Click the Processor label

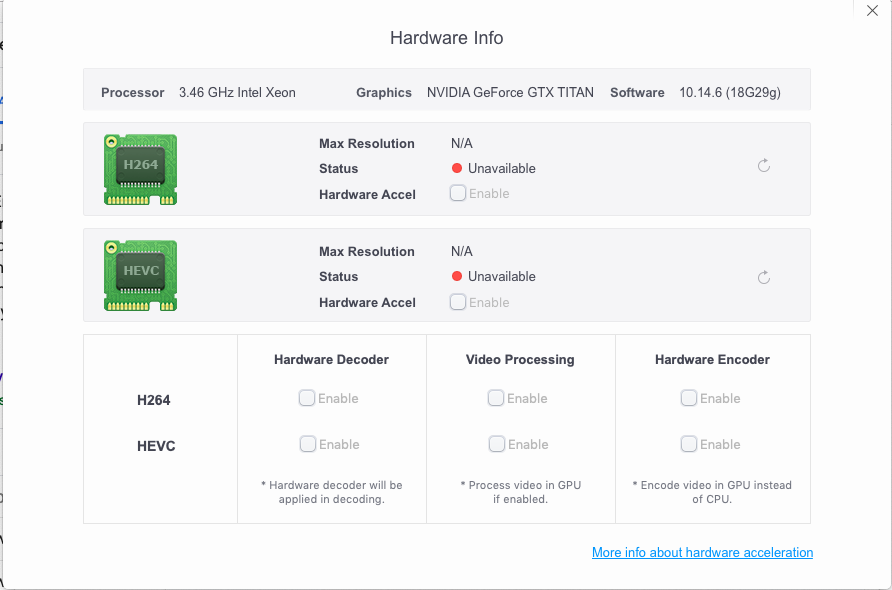click(133, 92)
